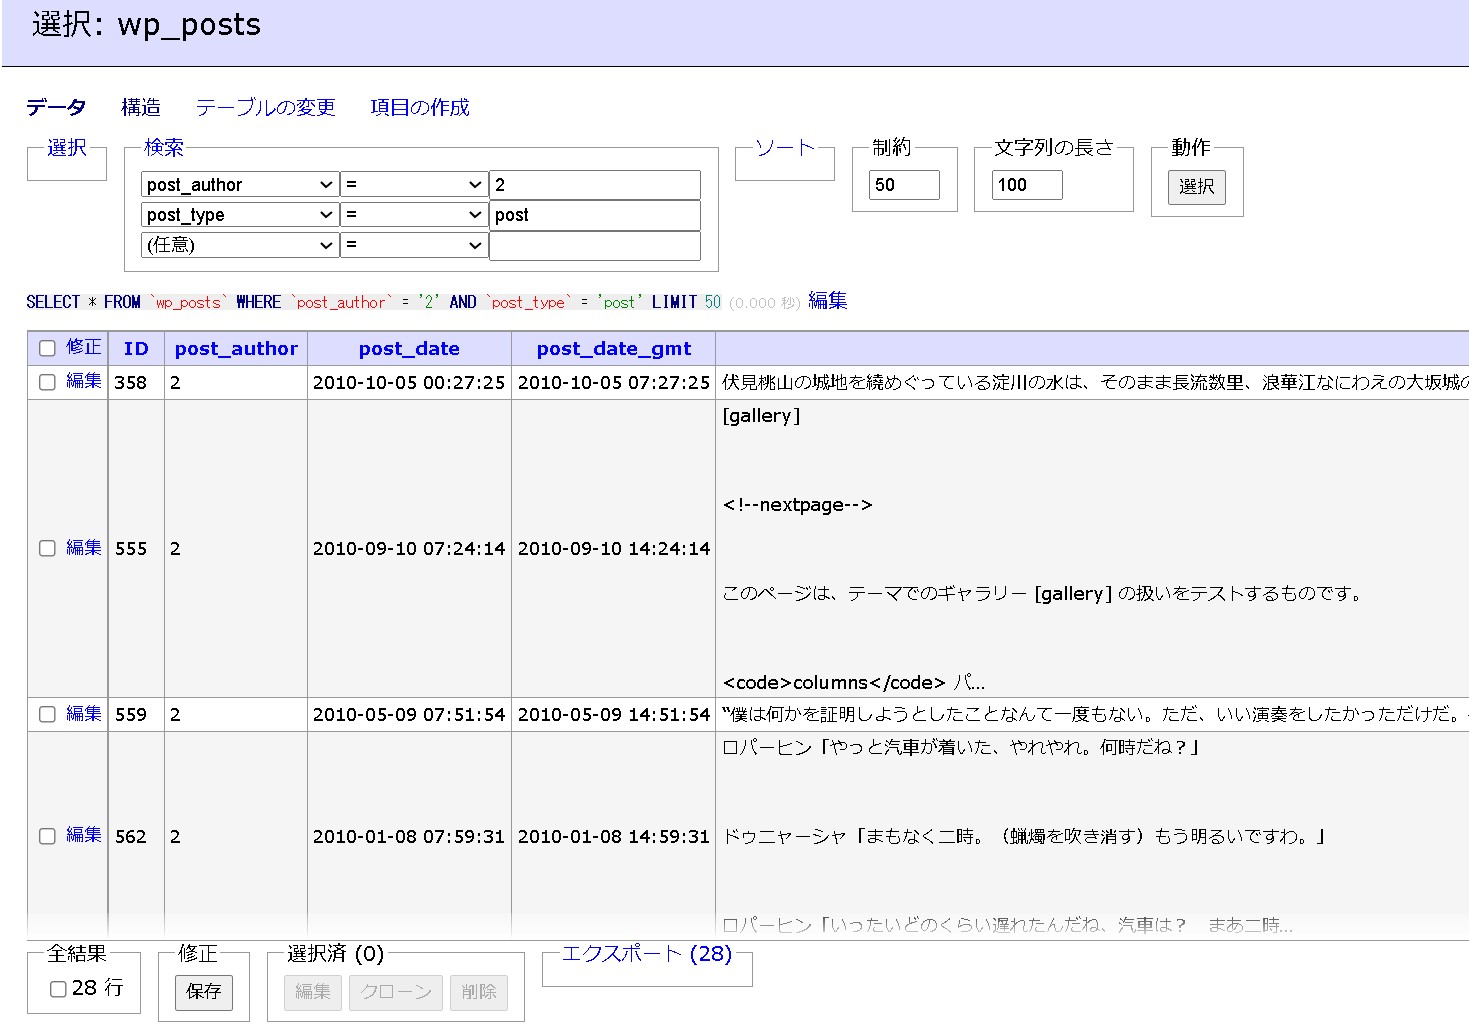Viewport: 1469px width, 1026px height.
Task: Check the row checkbox for post ID 555
Action: point(46,548)
